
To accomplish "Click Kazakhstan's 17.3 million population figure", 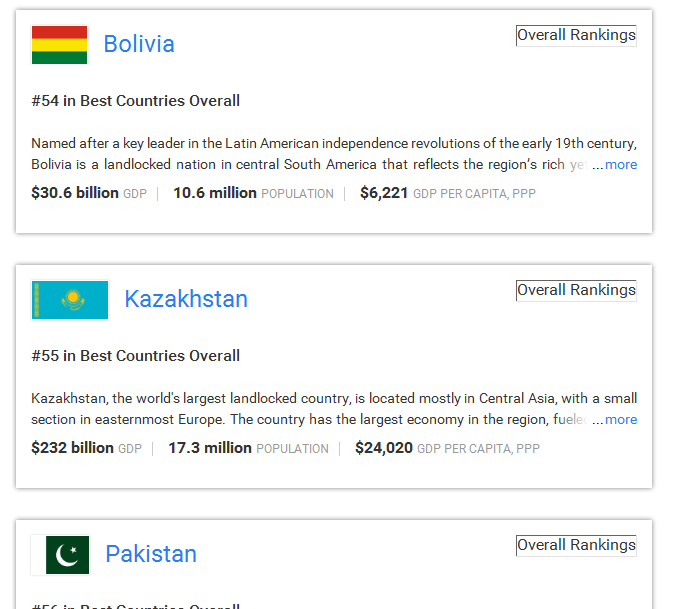I will (x=210, y=447).
